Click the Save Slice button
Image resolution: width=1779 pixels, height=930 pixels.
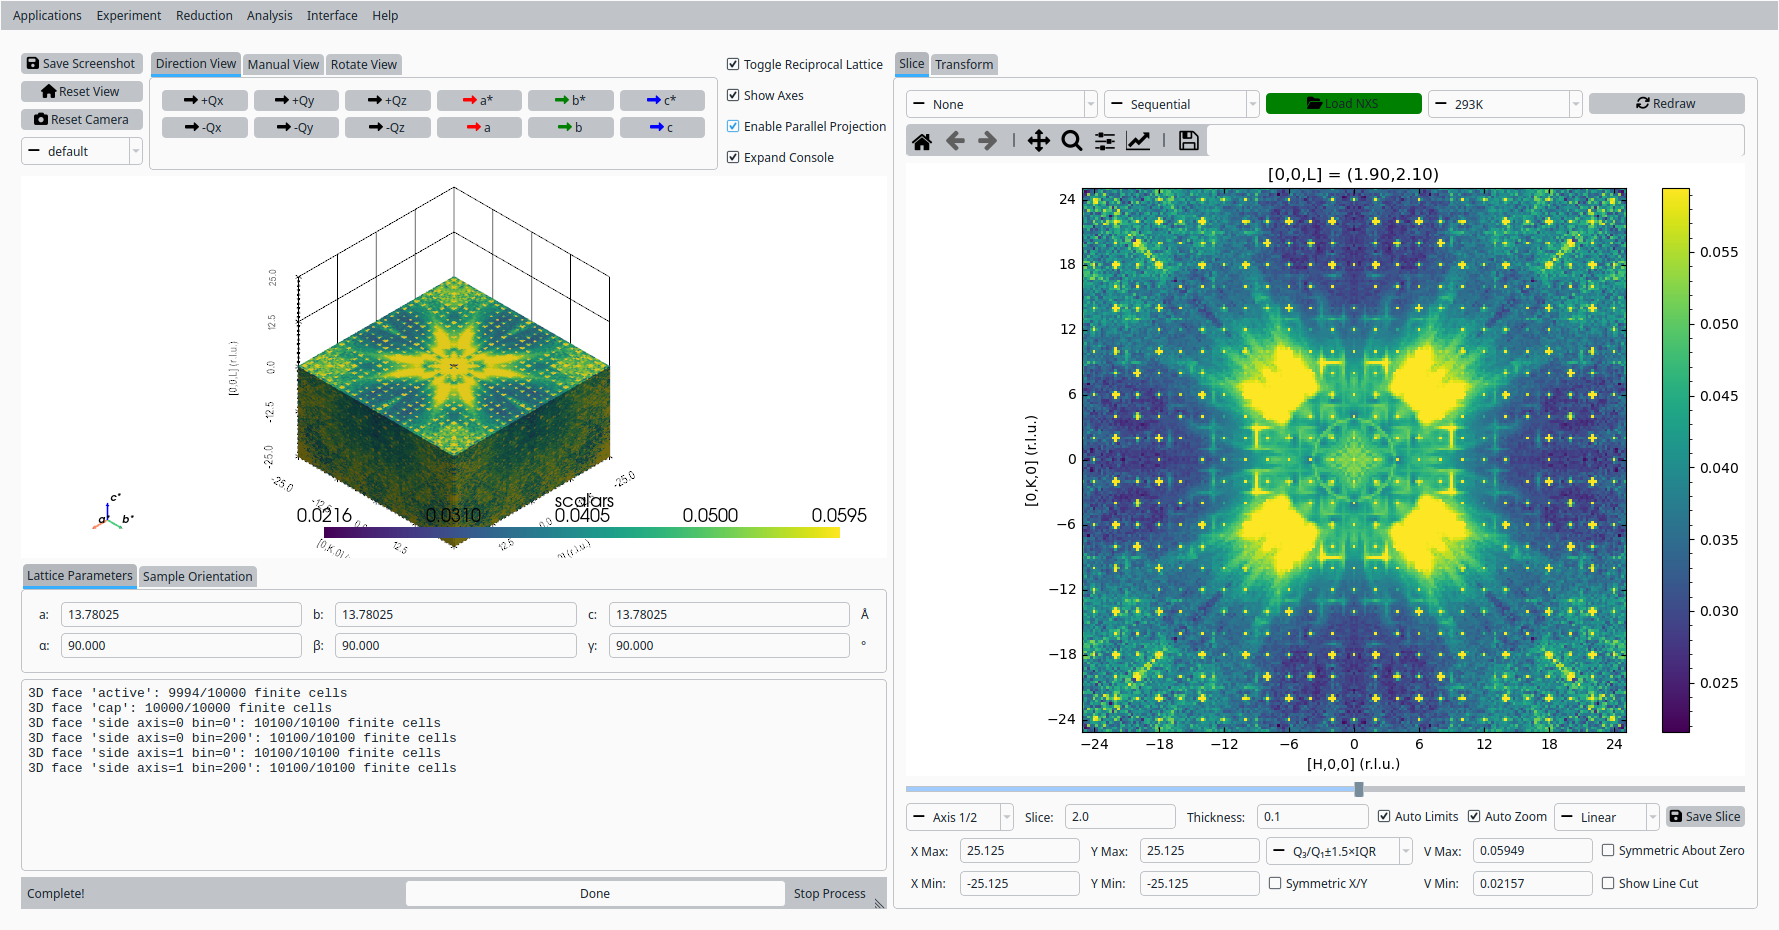tap(1705, 816)
